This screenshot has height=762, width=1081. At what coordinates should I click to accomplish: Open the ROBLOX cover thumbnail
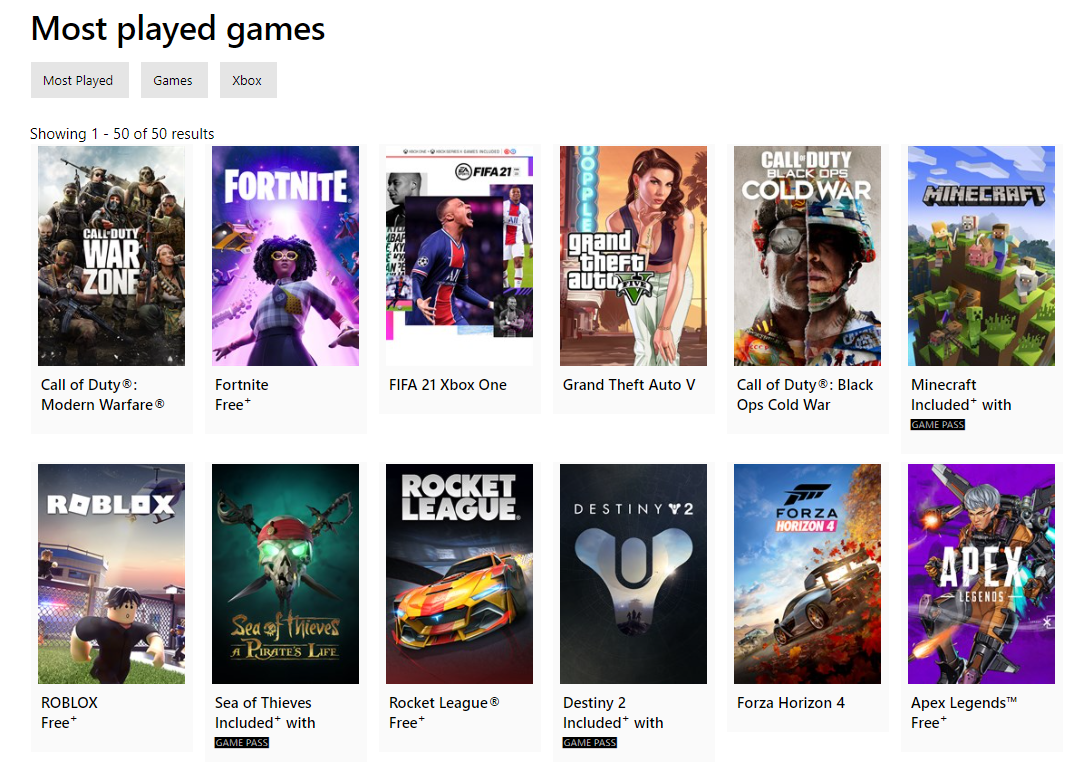click(111, 574)
